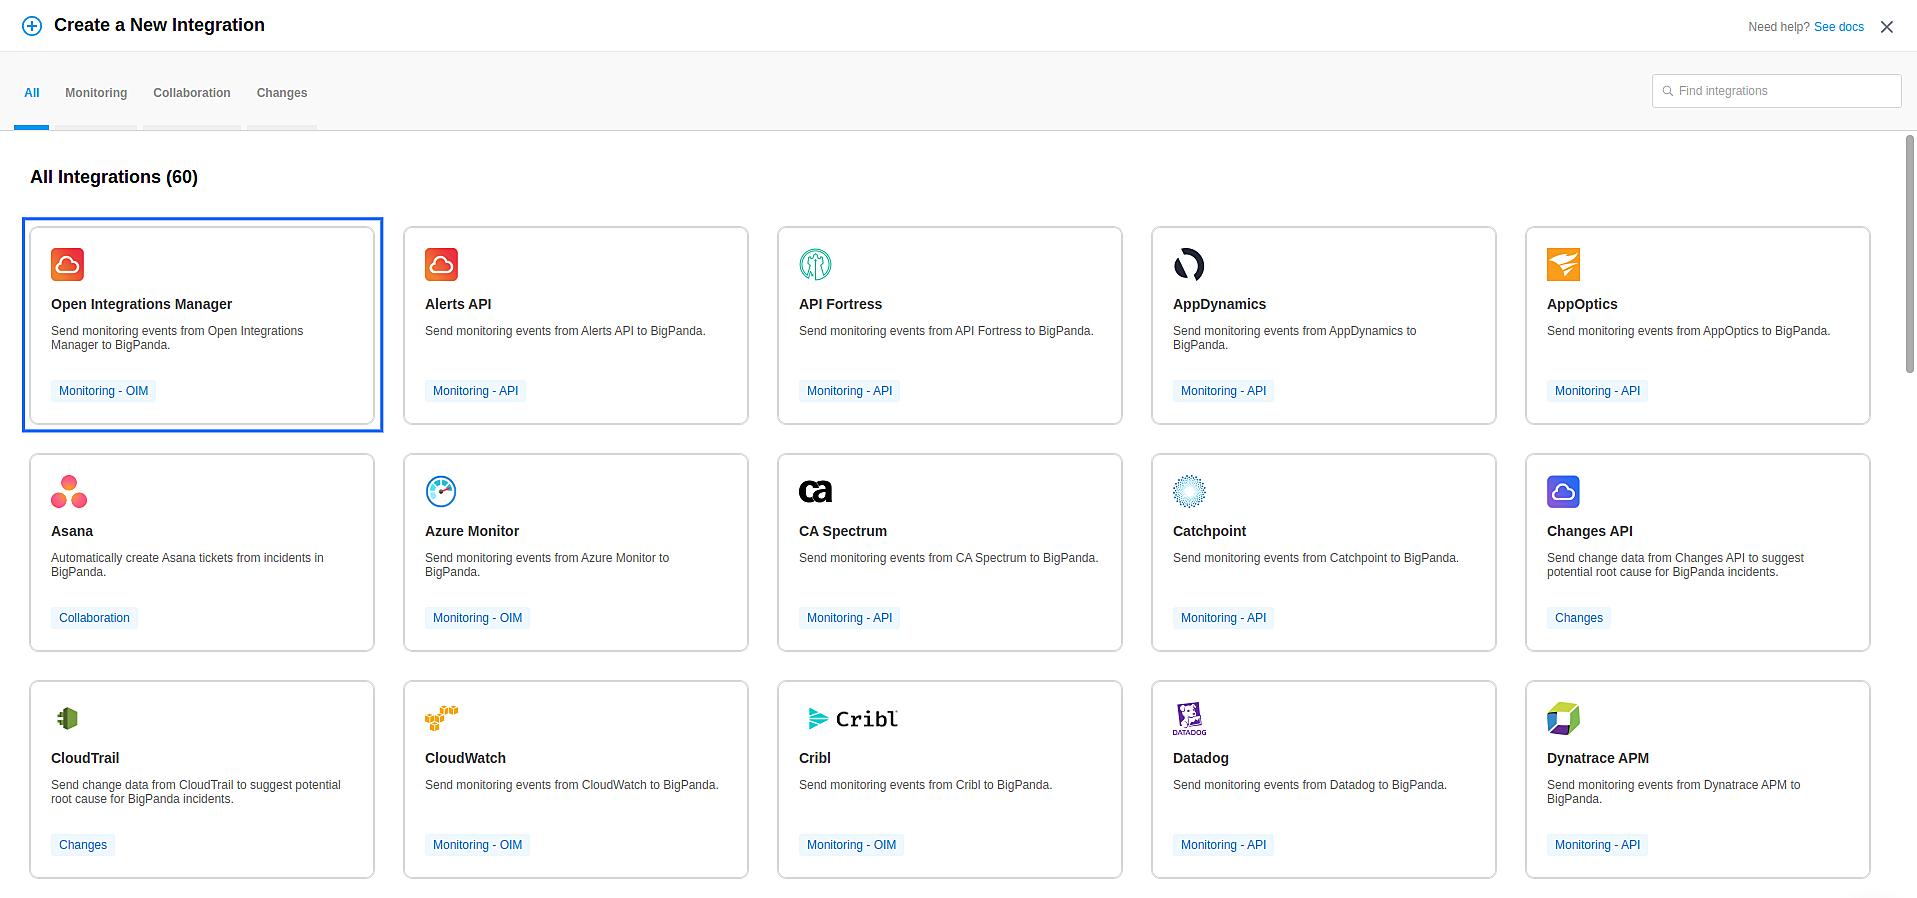Close the Create a New Integration dialog
The height and width of the screenshot is (898, 1917).
(x=1886, y=27)
